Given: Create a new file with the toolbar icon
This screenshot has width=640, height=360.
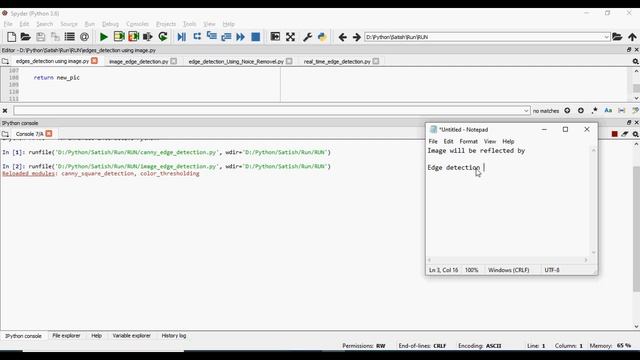Looking at the screenshot, I should pos(11,37).
